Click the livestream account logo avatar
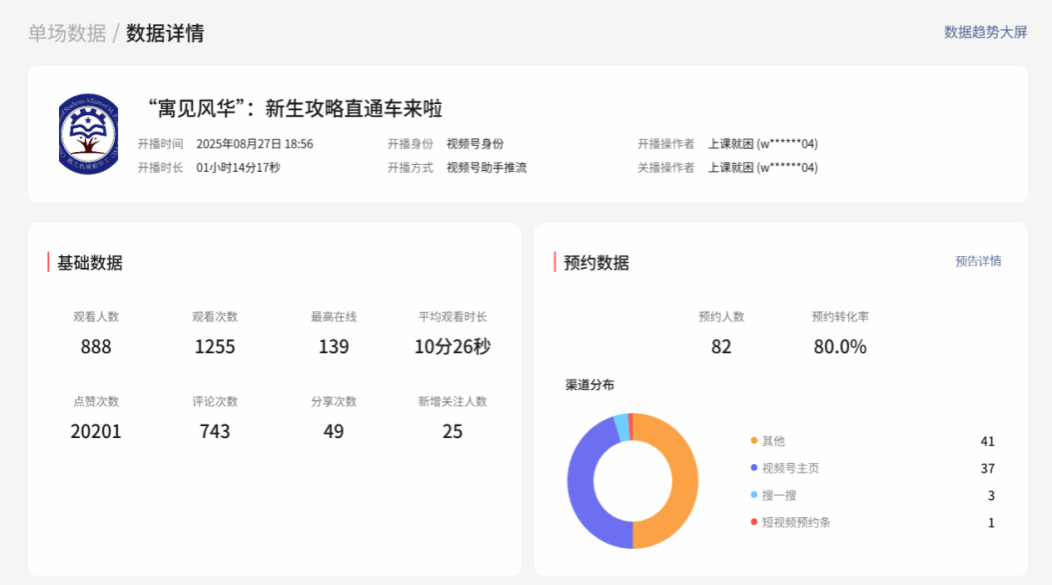This screenshot has width=1052, height=585. (88, 135)
